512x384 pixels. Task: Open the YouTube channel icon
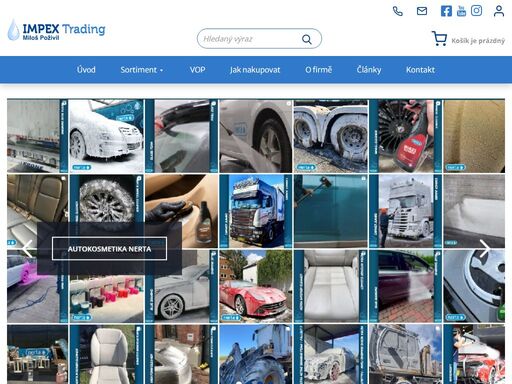pyautogui.click(x=461, y=11)
